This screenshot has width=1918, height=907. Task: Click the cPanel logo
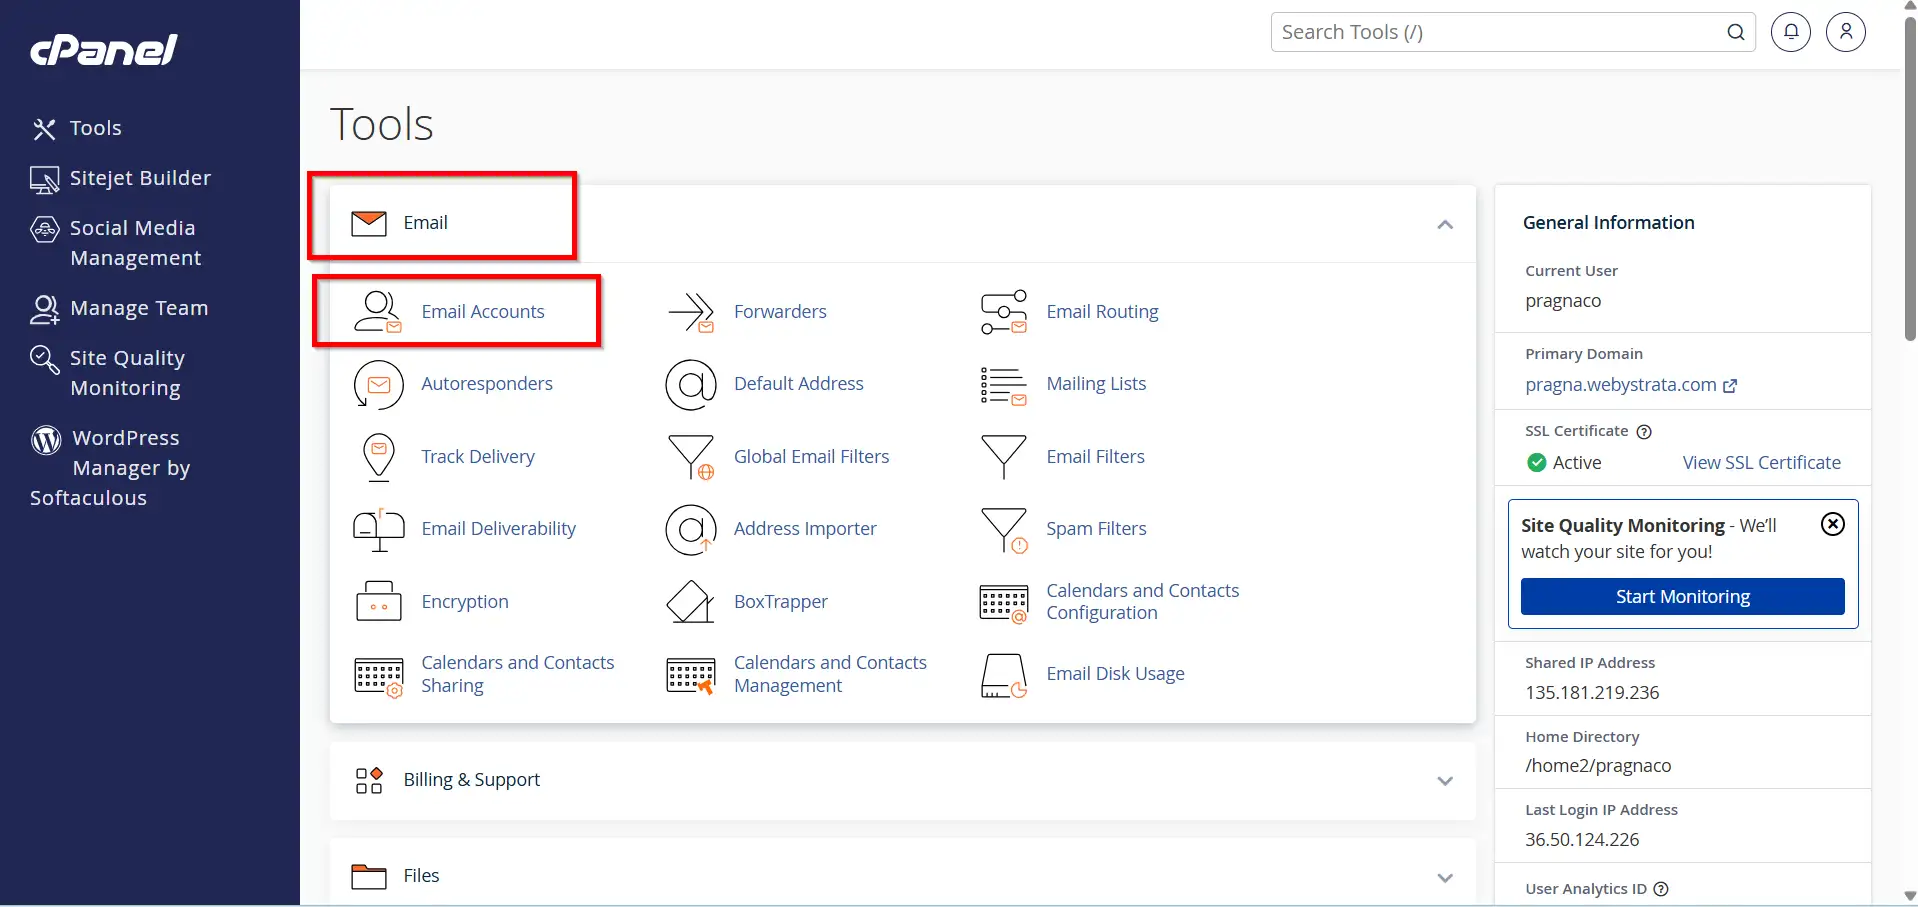click(104, 50)
